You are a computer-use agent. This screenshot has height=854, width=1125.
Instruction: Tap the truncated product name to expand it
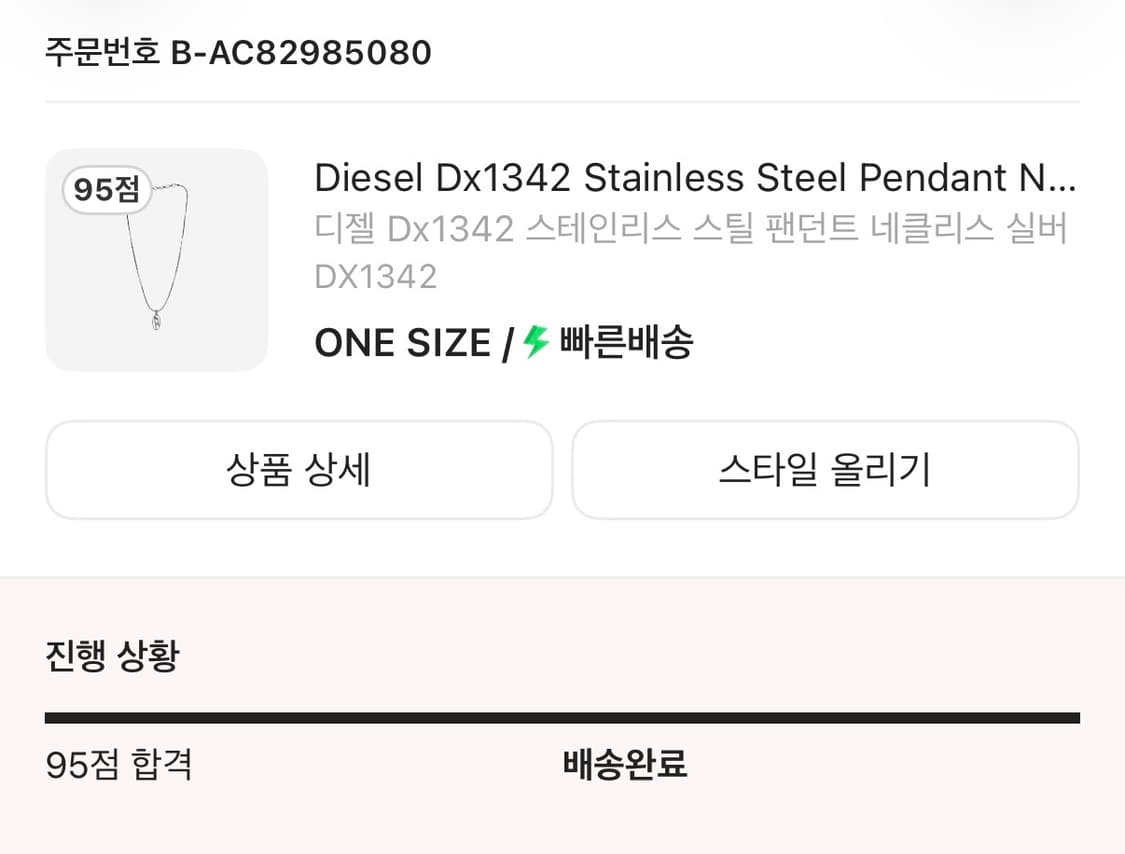pos(690,177)
